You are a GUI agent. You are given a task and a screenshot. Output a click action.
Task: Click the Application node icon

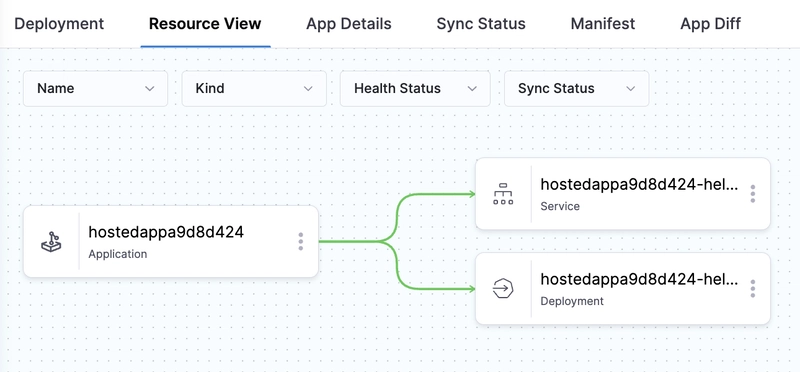[52, 241]
